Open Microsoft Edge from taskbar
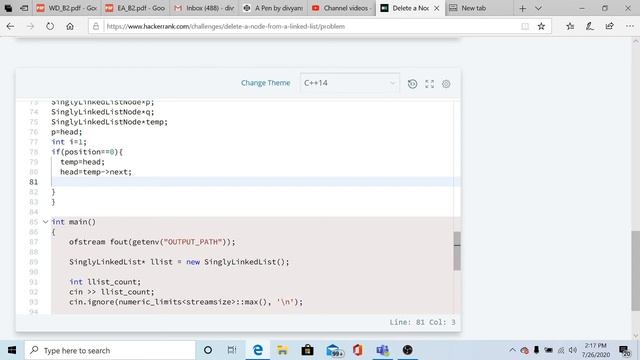The image size is (640, 360). 258,350
